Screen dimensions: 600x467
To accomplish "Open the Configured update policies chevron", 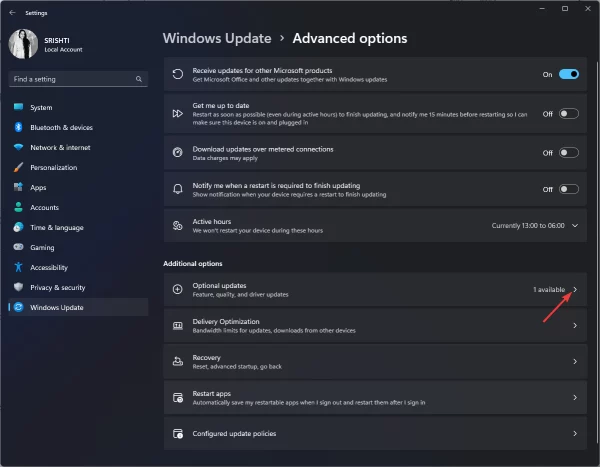I will click(x=575, y=434).
